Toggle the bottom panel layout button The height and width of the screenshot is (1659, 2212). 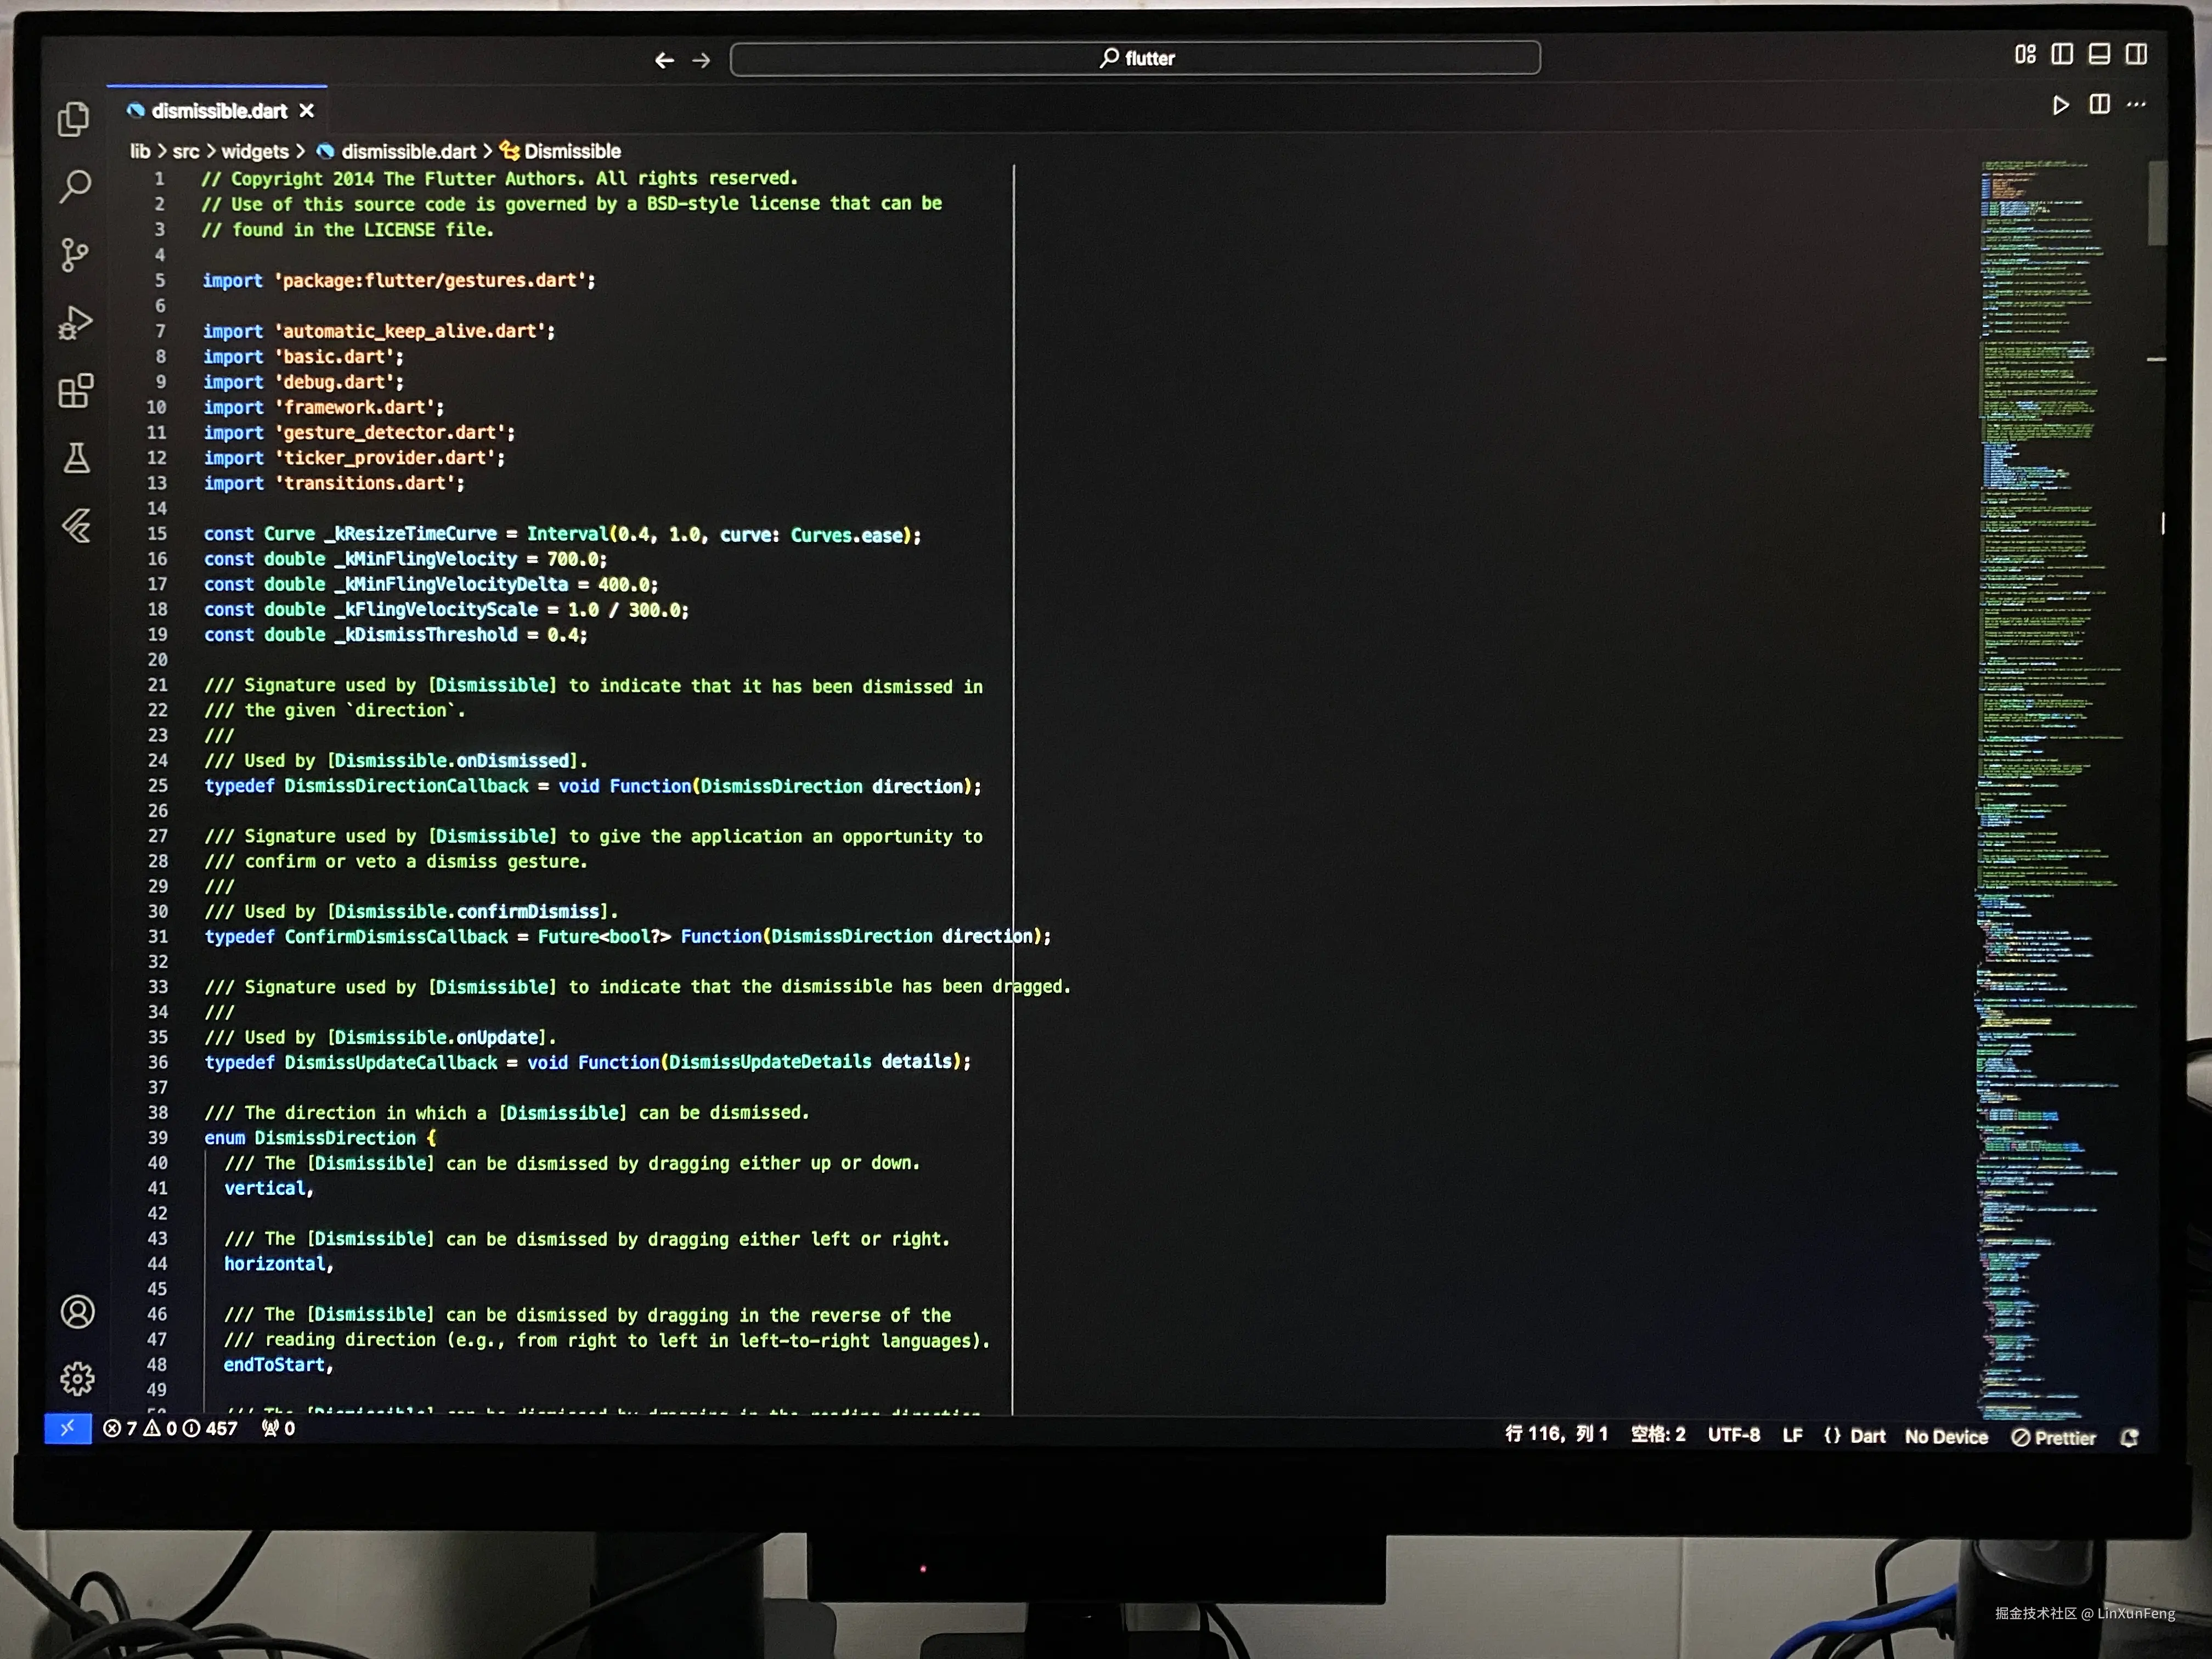pyautogui.click(x=2099, y=54)
